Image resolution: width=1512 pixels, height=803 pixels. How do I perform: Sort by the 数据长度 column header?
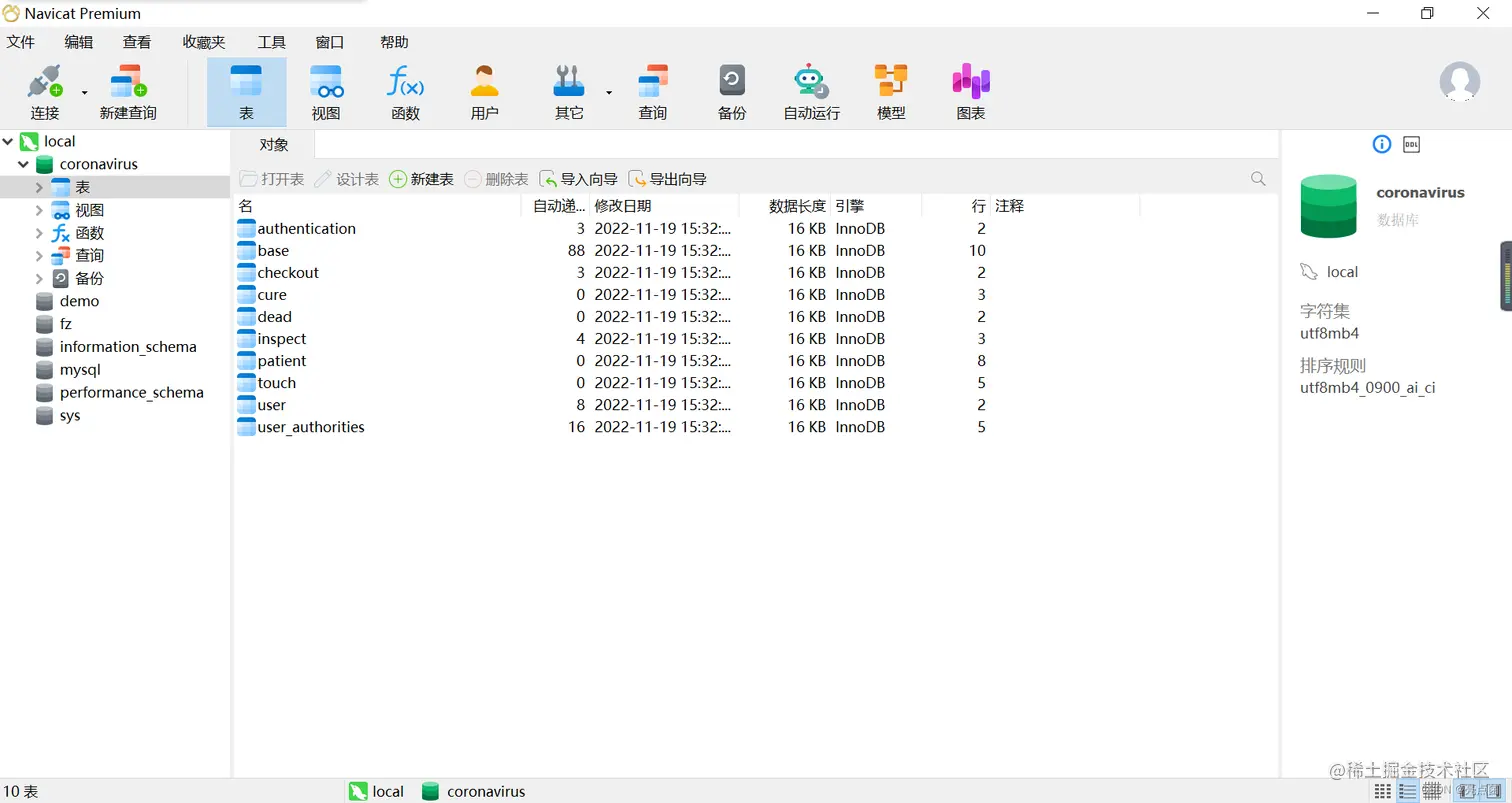785,206
